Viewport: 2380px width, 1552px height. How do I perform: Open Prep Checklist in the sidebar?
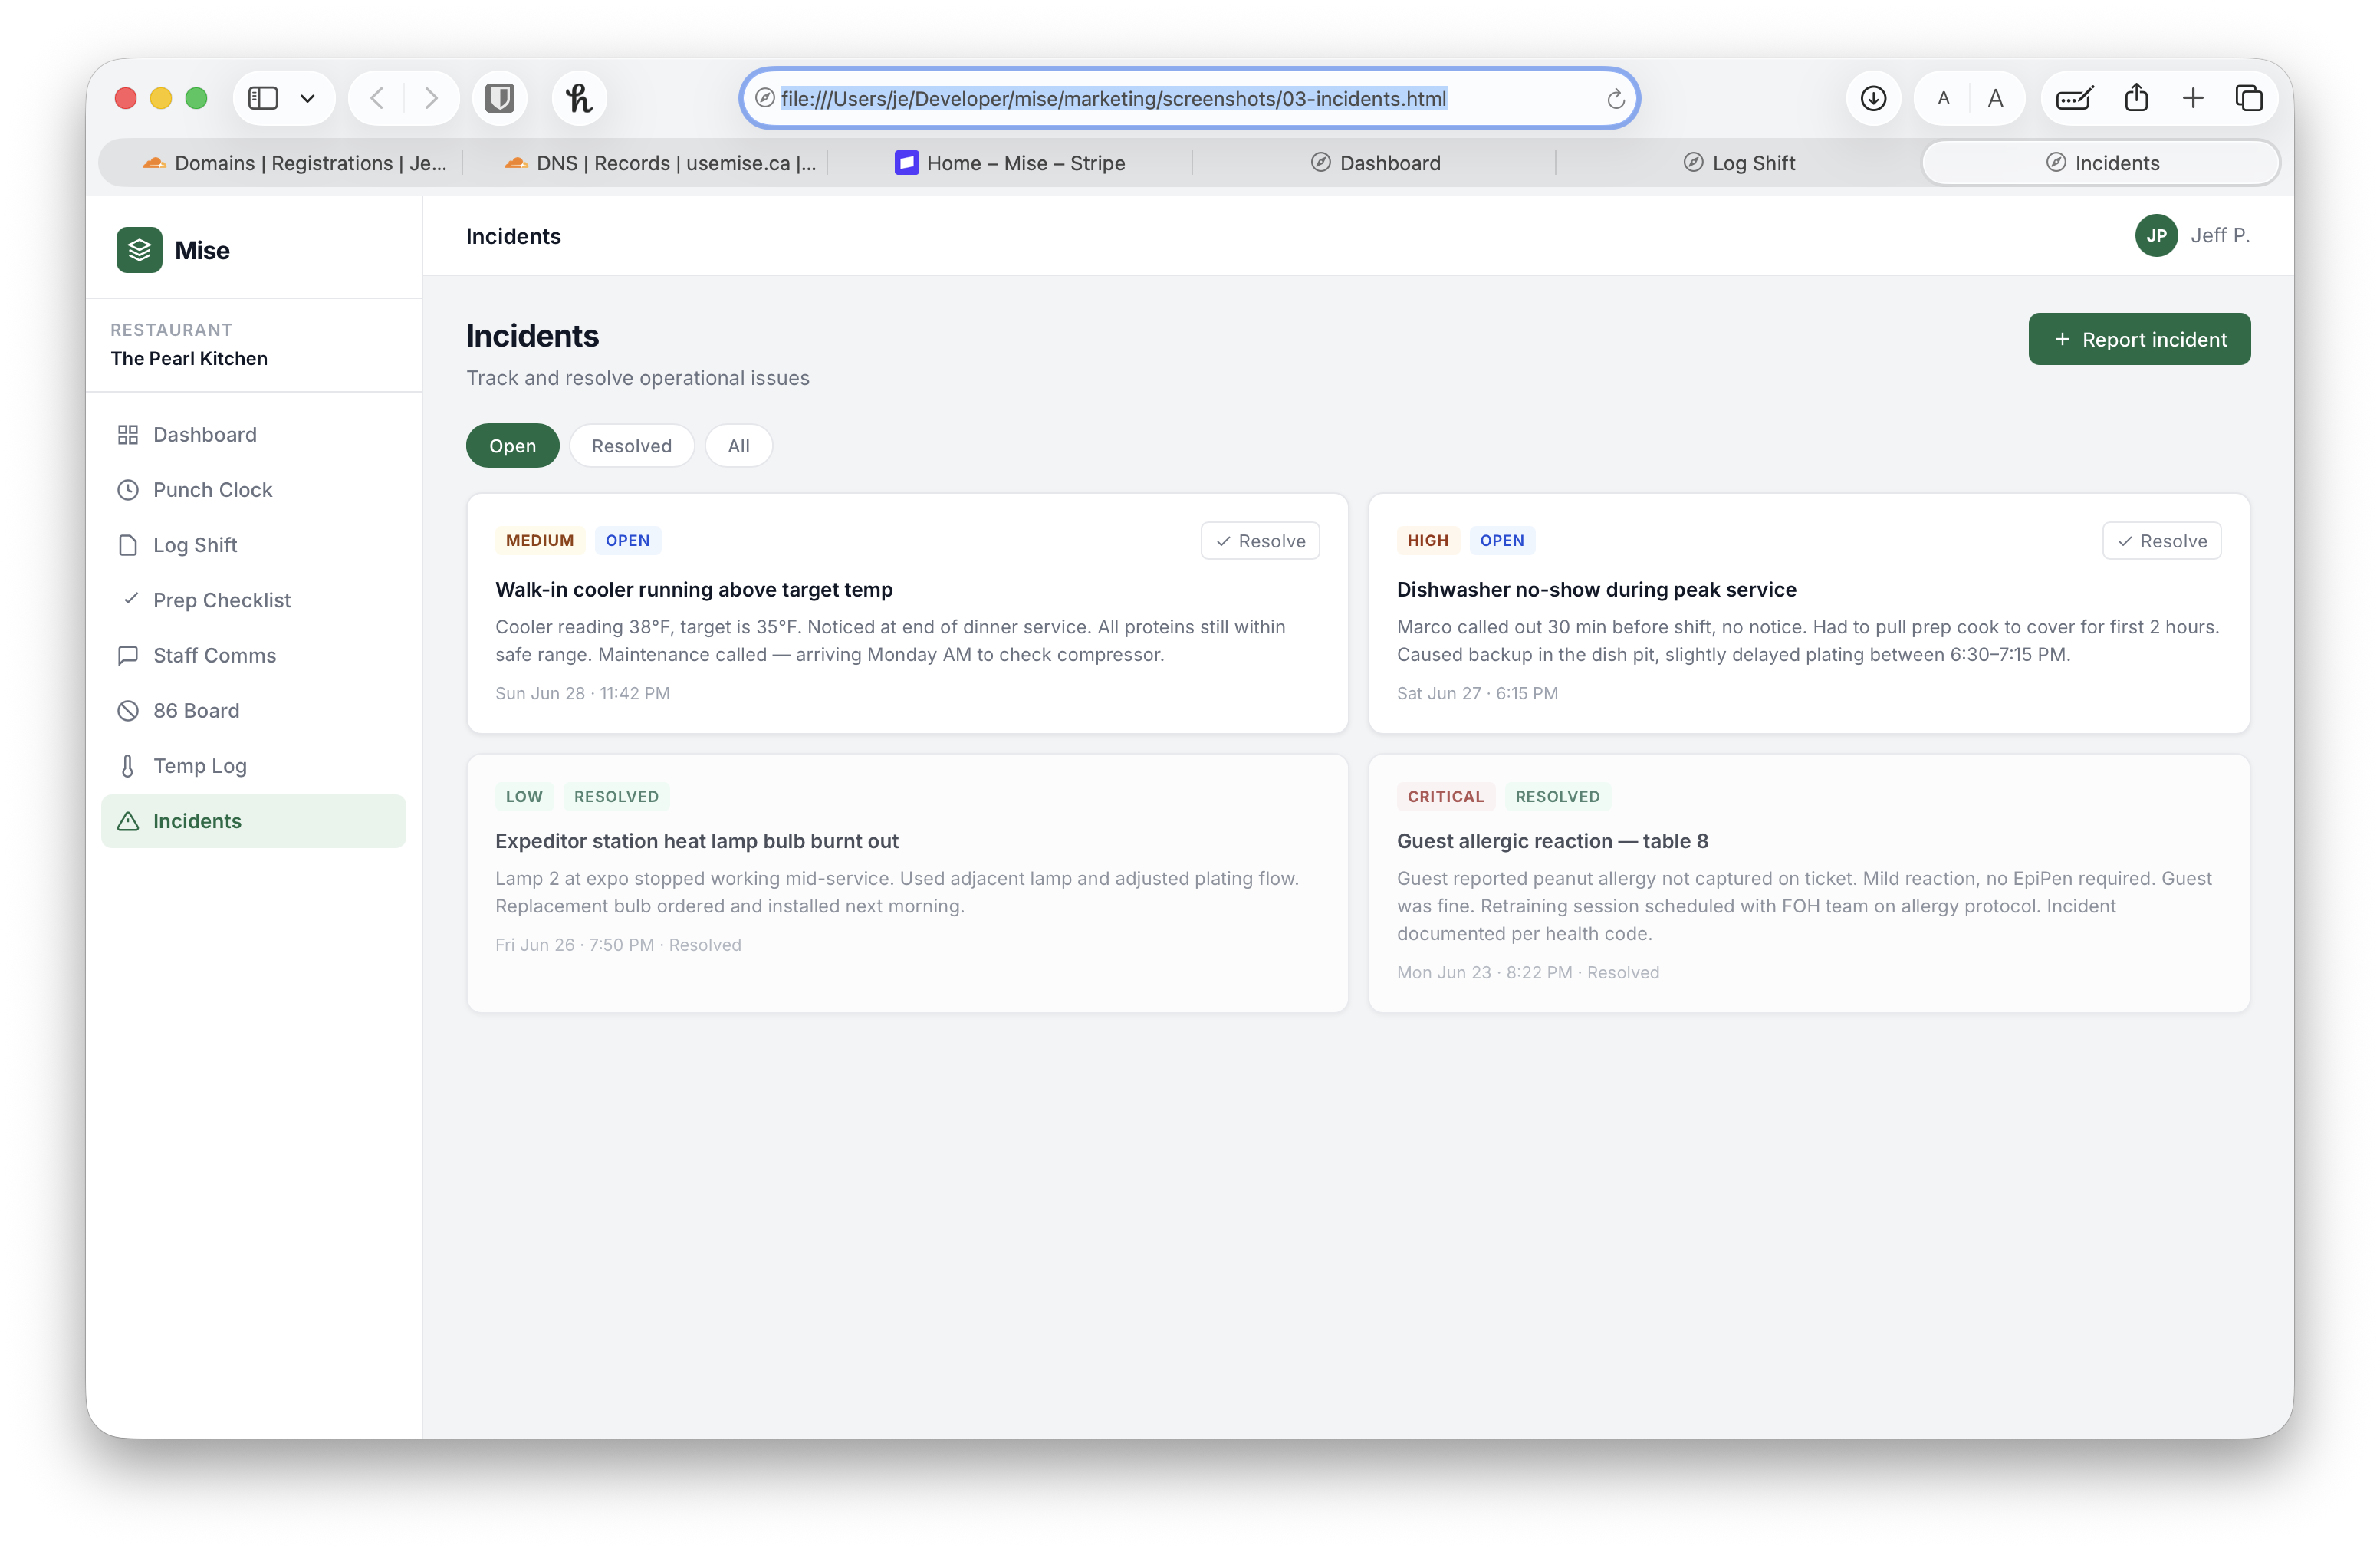point(254,600)
